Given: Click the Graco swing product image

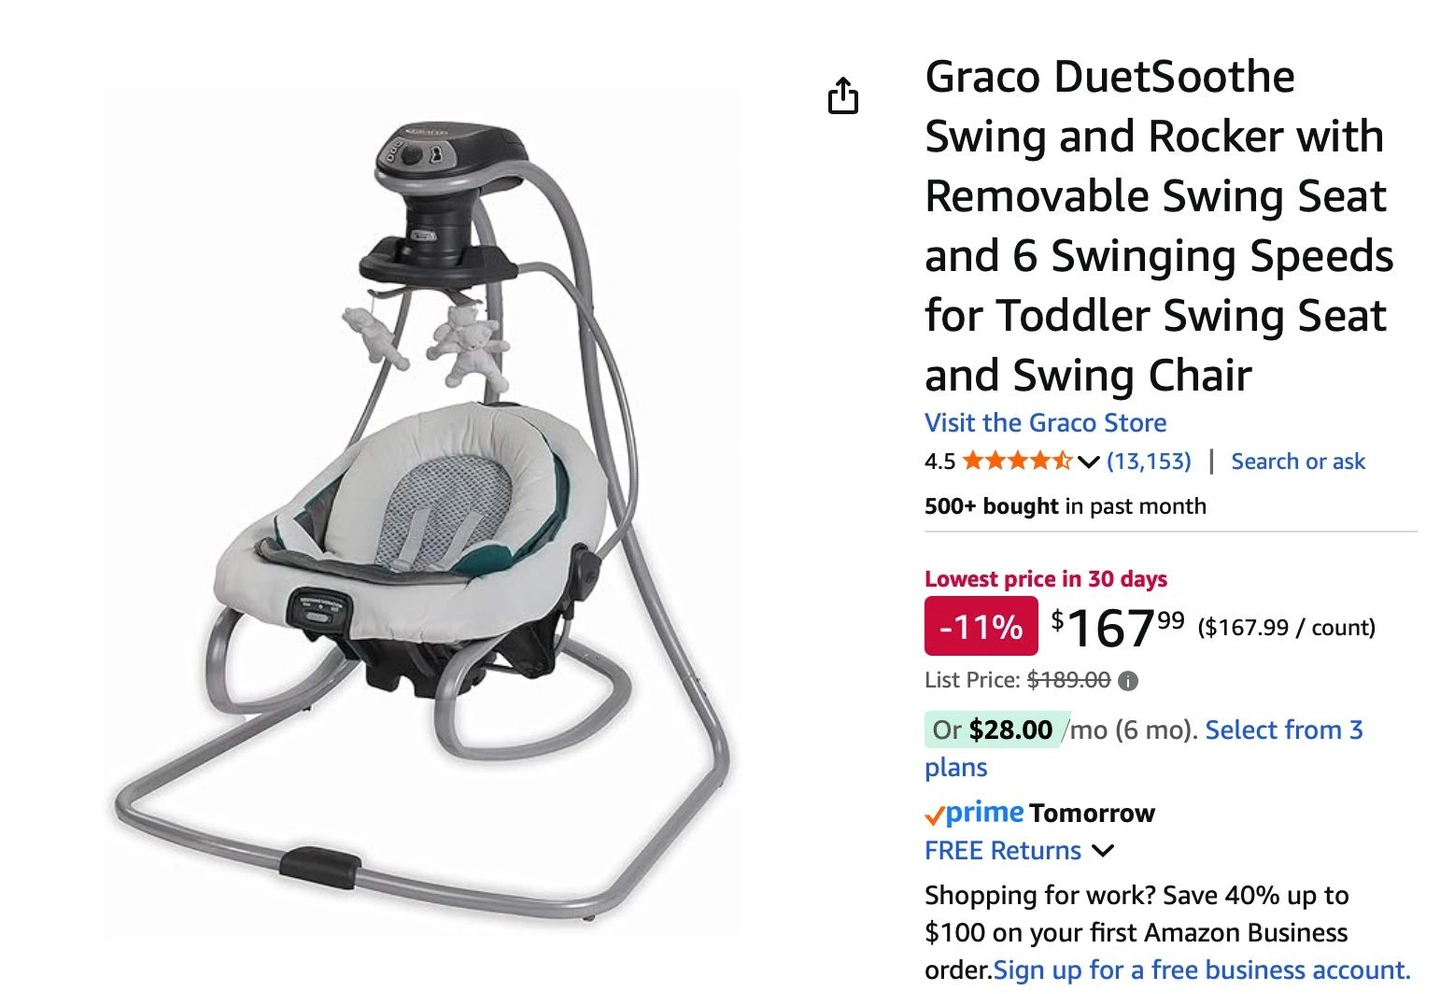Looking at the screenshot, I should point(421,517).
